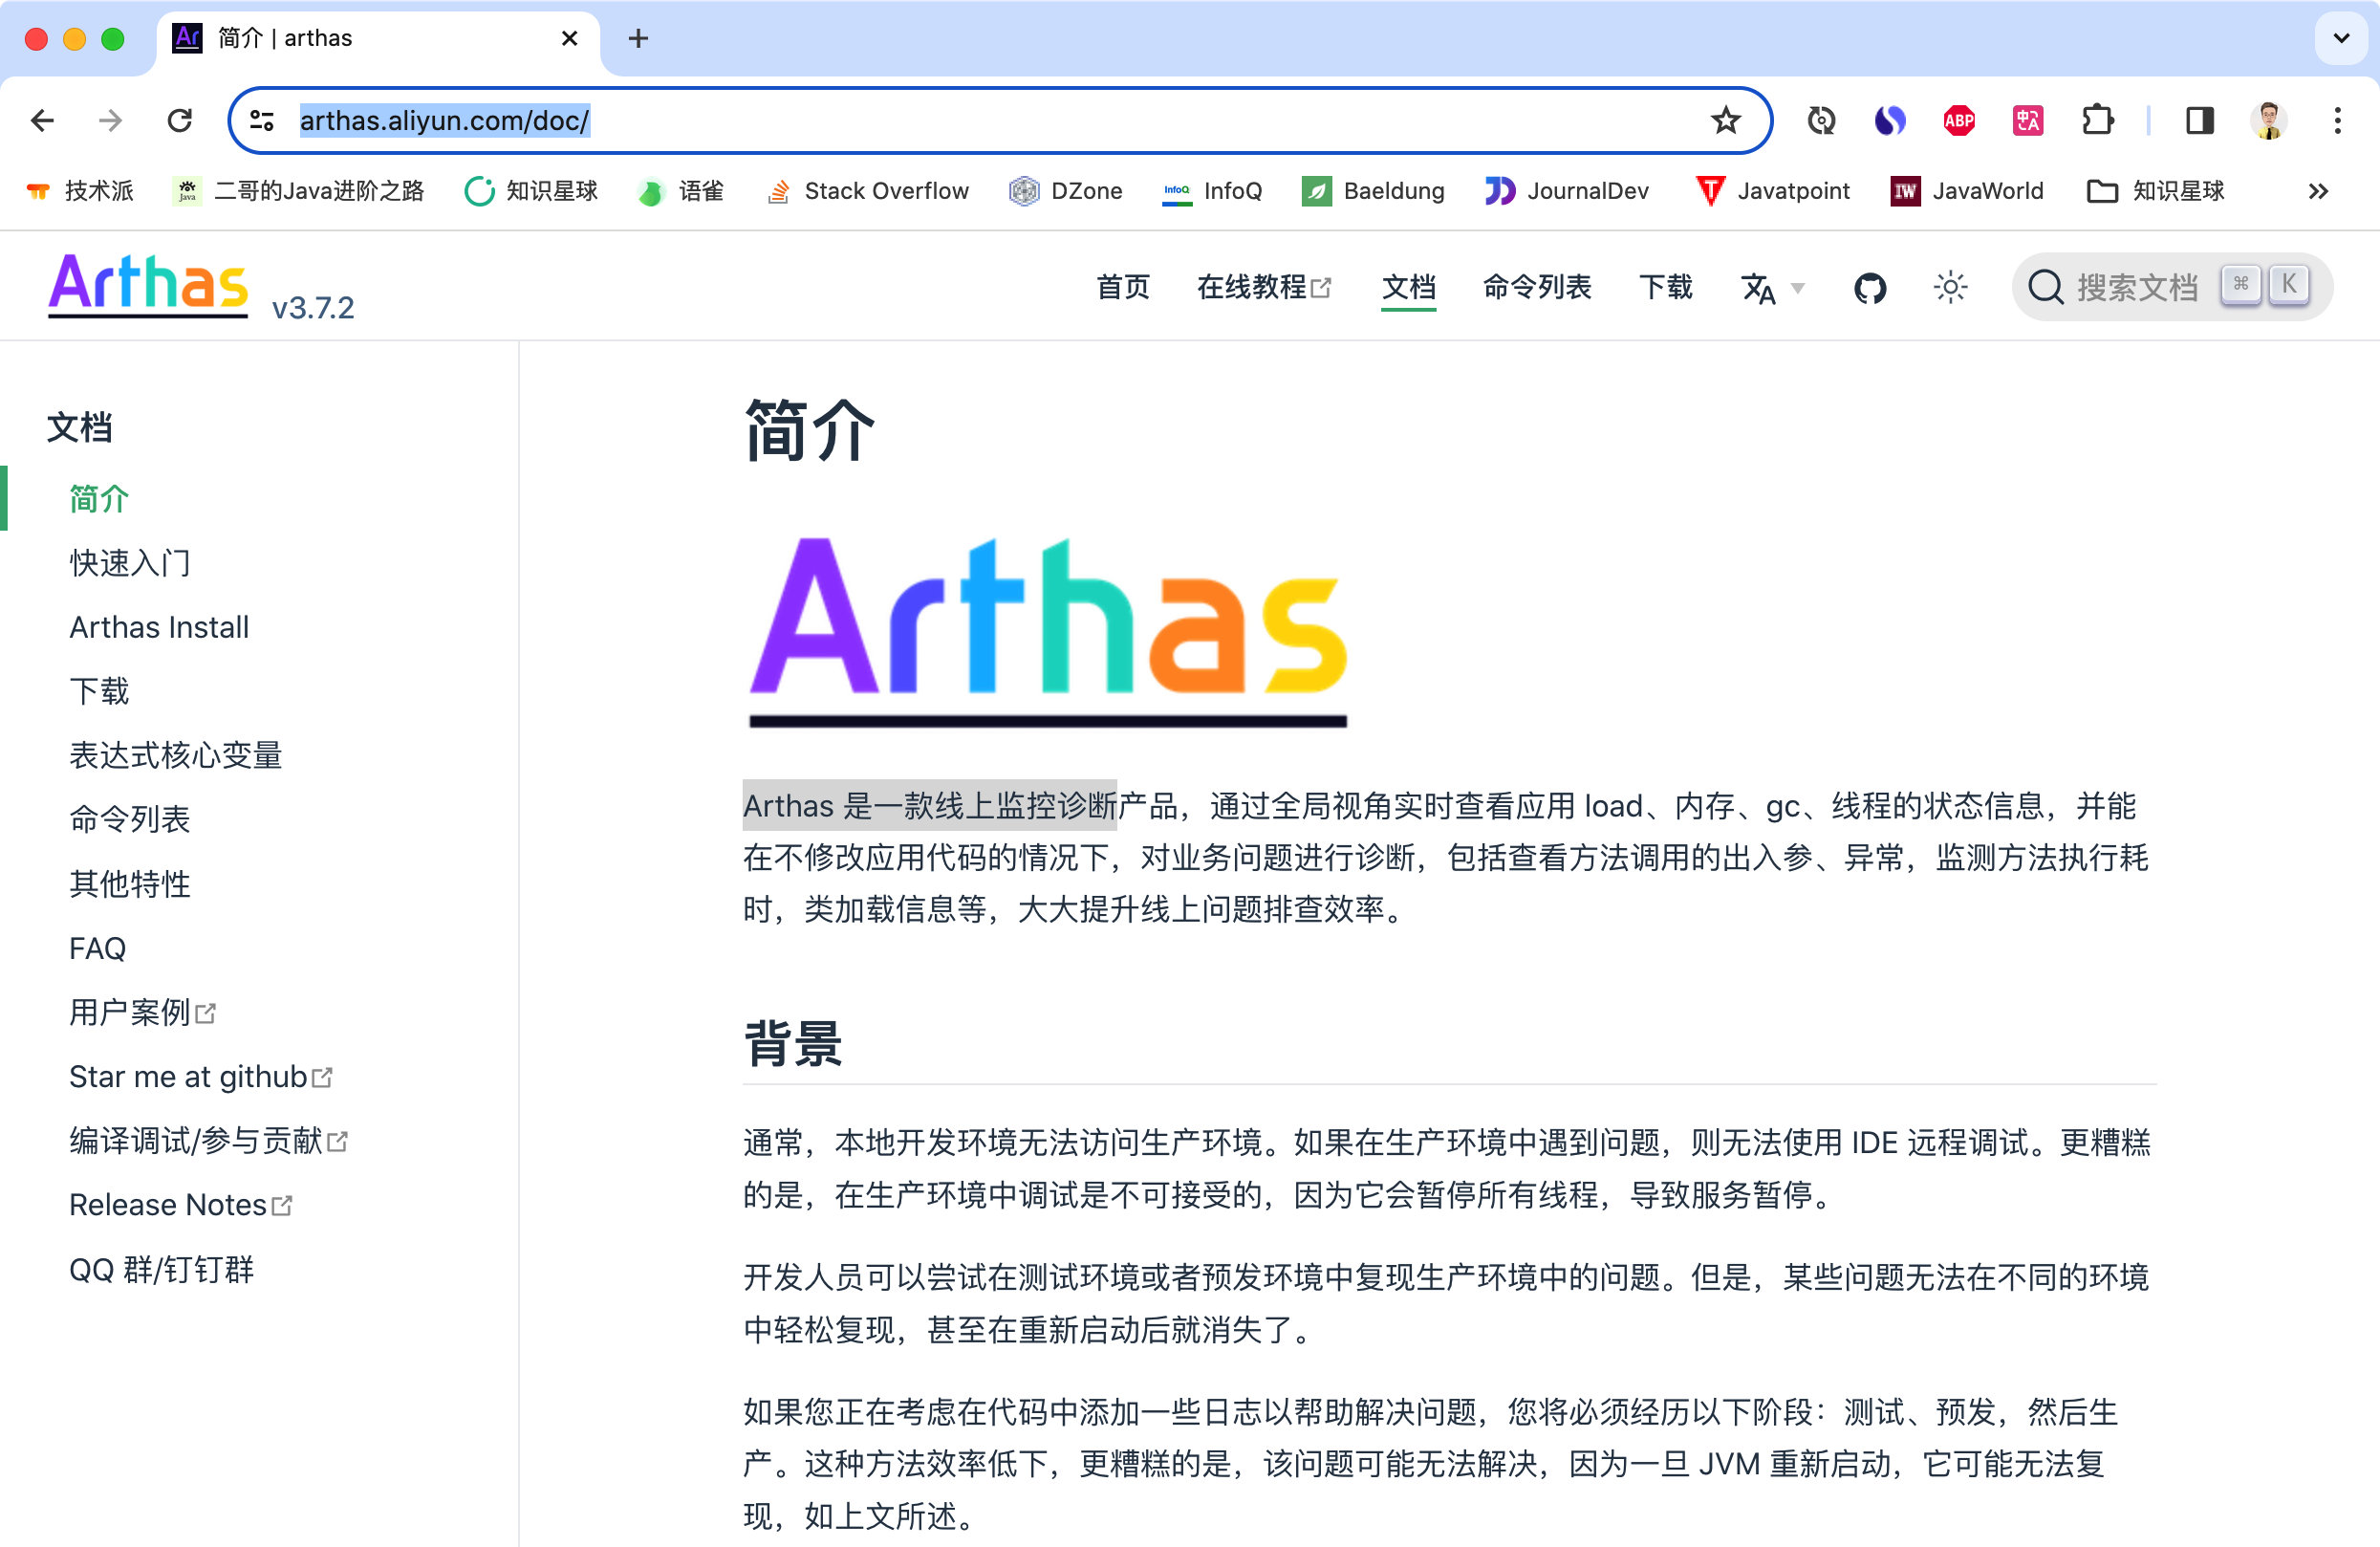The image size is (2380, 1547).
Task: Click the site info icon in address bar
Action: tap(262, 121)
